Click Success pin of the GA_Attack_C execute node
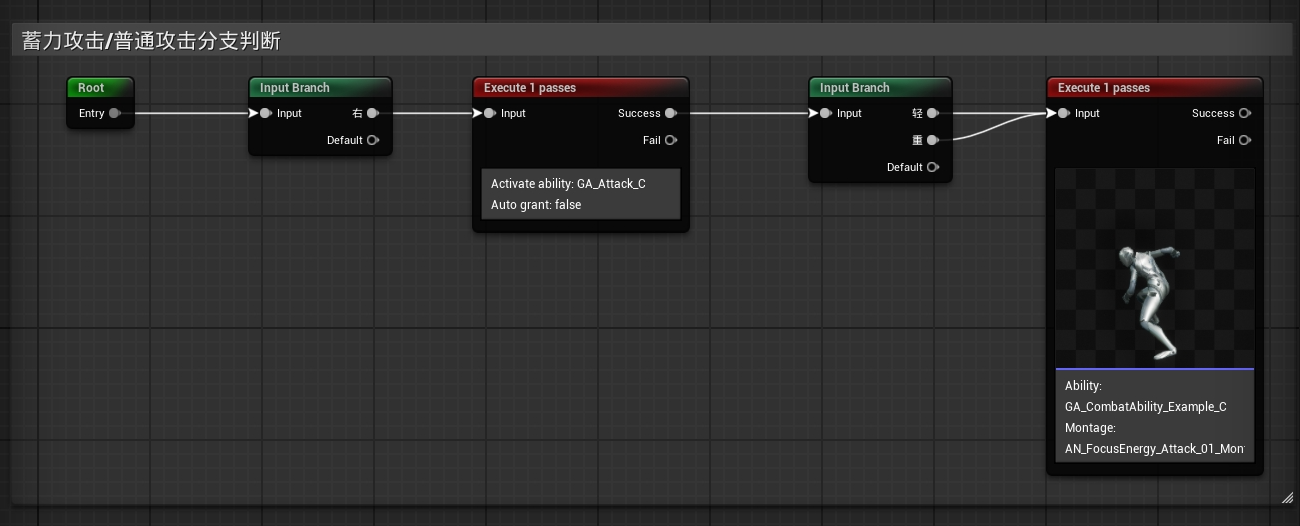The height and width of the screenshot is (526, 1300). 670,113
